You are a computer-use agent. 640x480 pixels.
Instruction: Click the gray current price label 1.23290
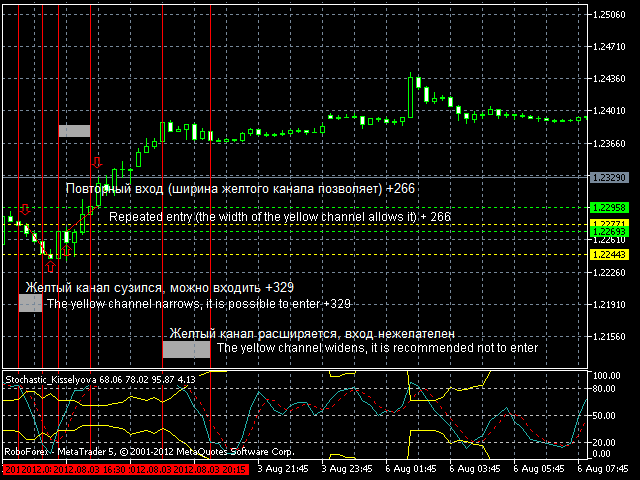point(609,178)
